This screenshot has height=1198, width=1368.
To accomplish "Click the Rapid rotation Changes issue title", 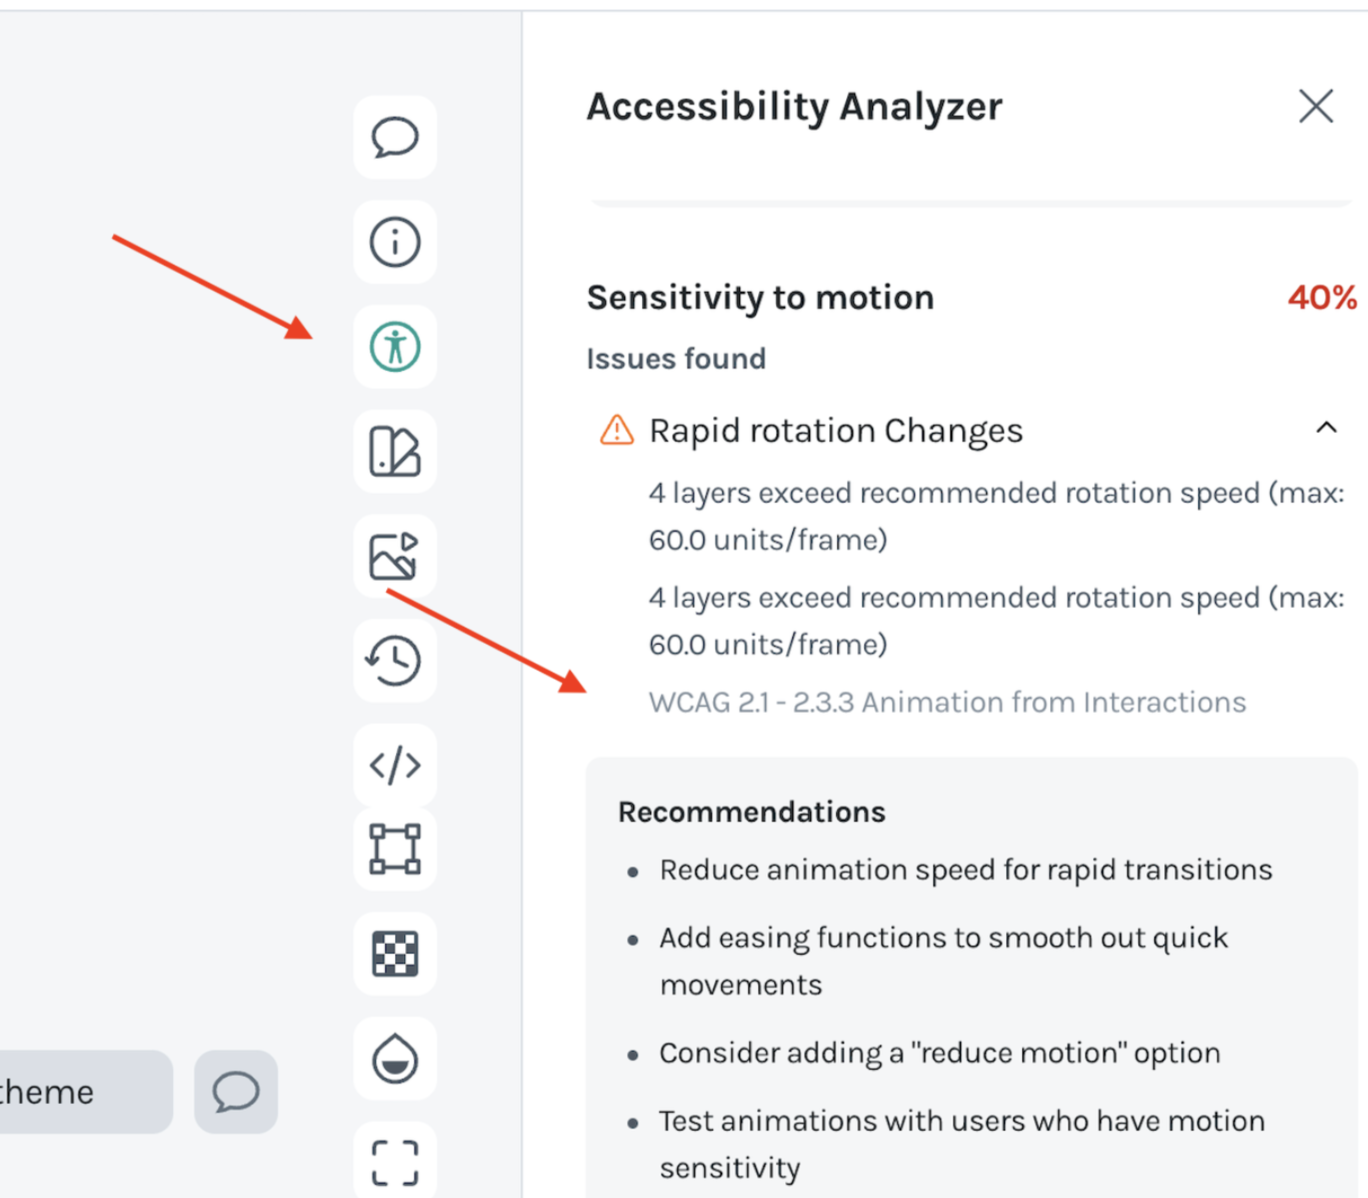I will click(836, 431).
